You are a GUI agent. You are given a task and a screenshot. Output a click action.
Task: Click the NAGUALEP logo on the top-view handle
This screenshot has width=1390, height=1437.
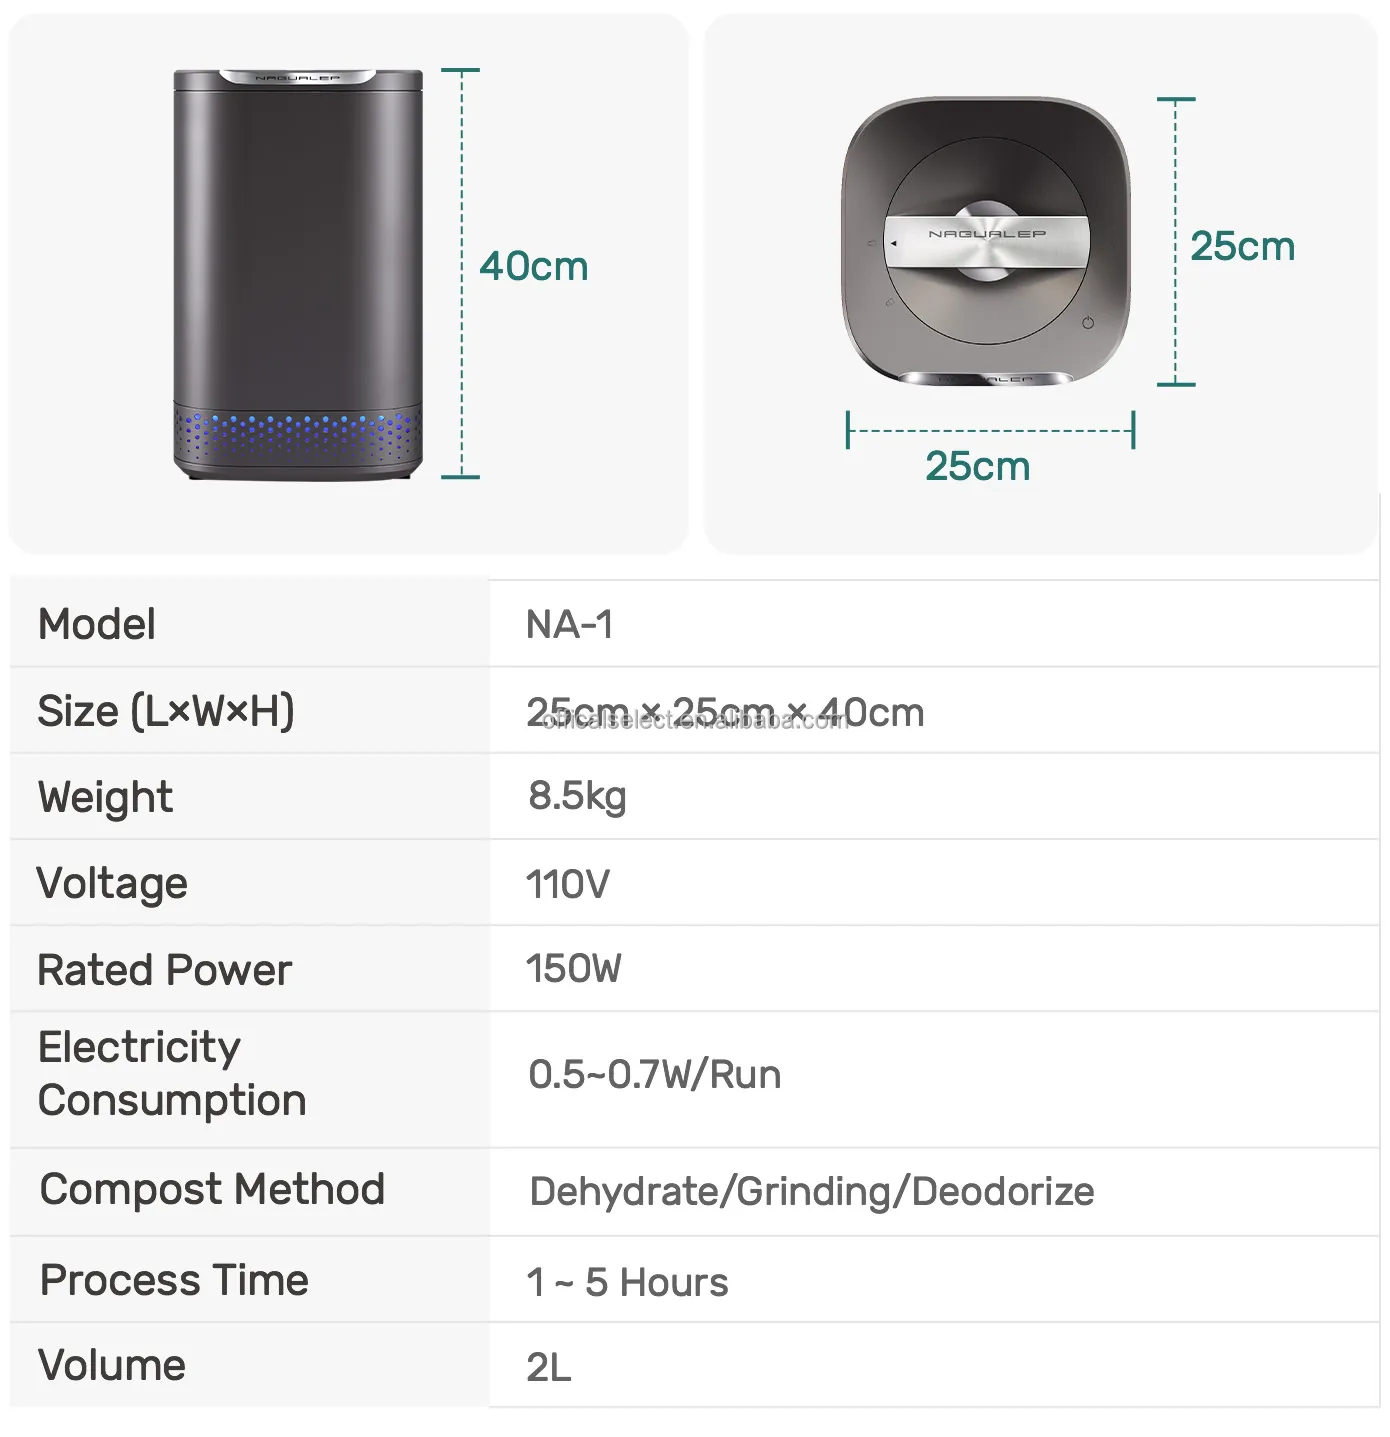[987, 234]
